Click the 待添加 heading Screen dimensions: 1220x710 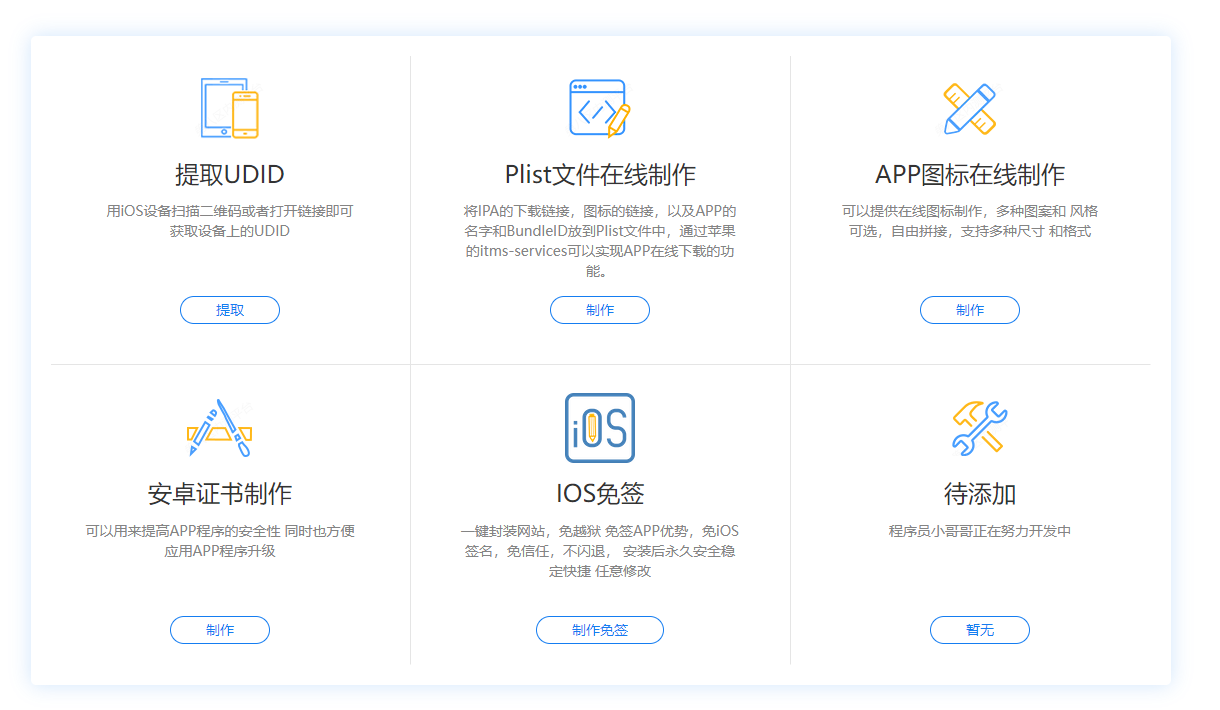980,494
